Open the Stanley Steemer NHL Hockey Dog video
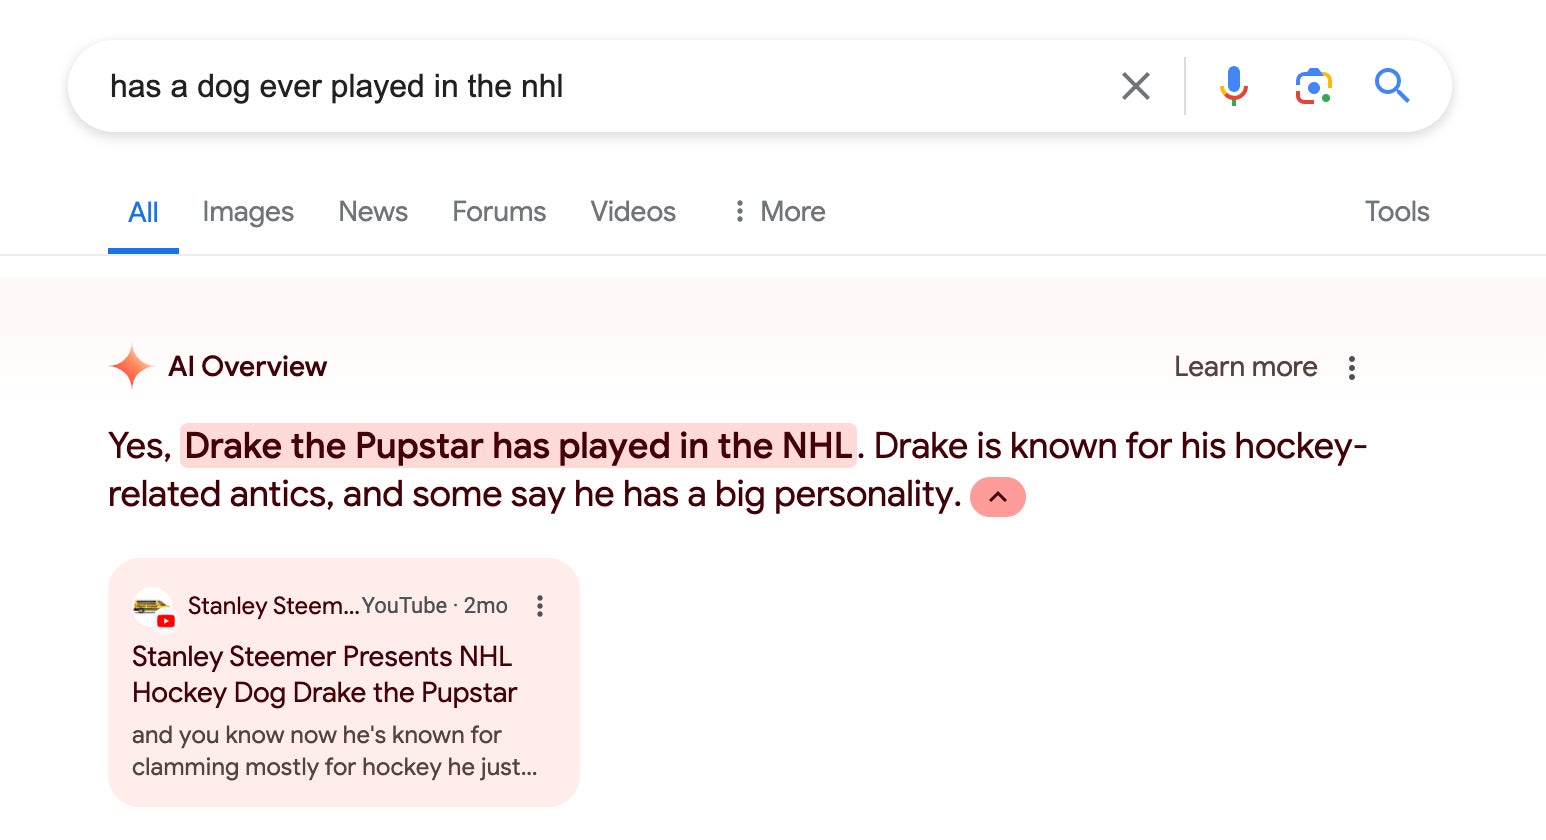Viewport: 1546px width, 840px height. (x=323, y=674)
